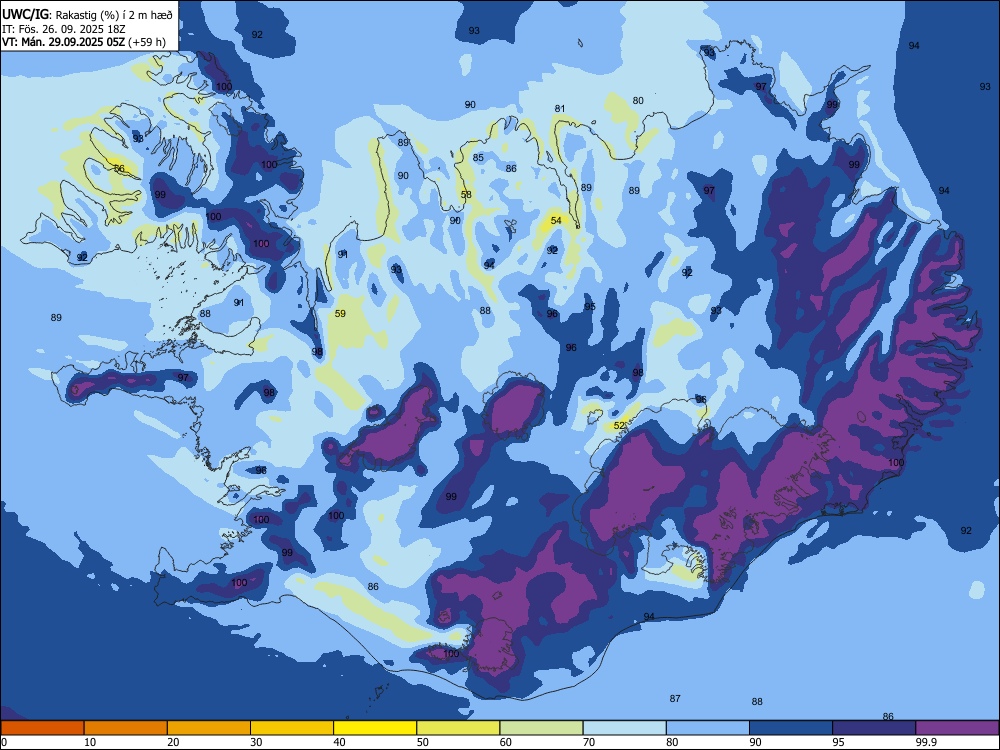Click the light blue 80–90 legend swatch
Screen dimensions: 1000x750
coord(708,728)
